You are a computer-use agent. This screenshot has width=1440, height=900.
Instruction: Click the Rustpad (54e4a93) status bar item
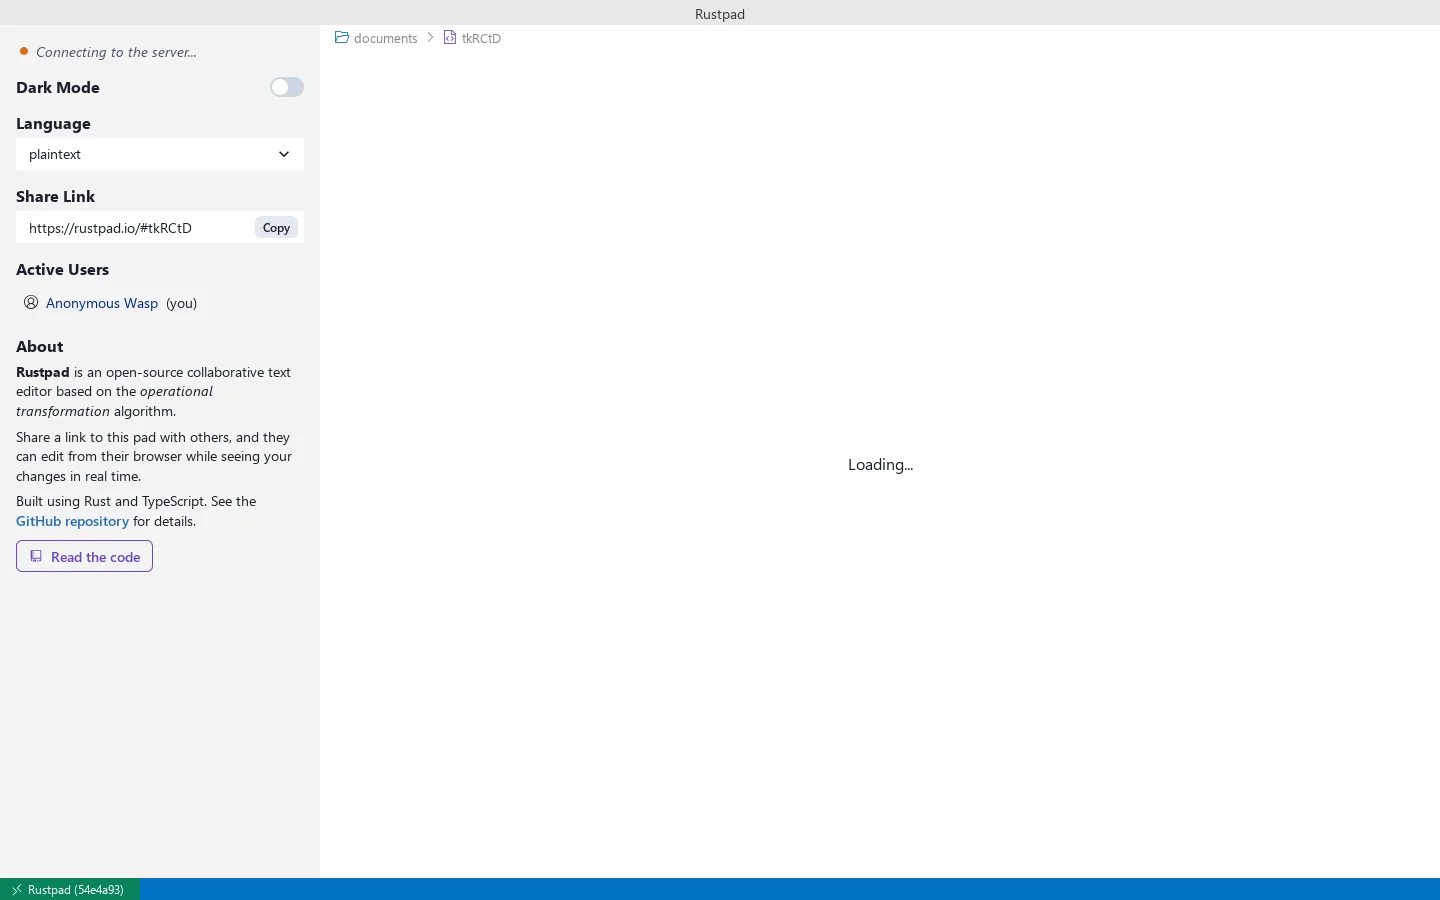click(70, 889)
